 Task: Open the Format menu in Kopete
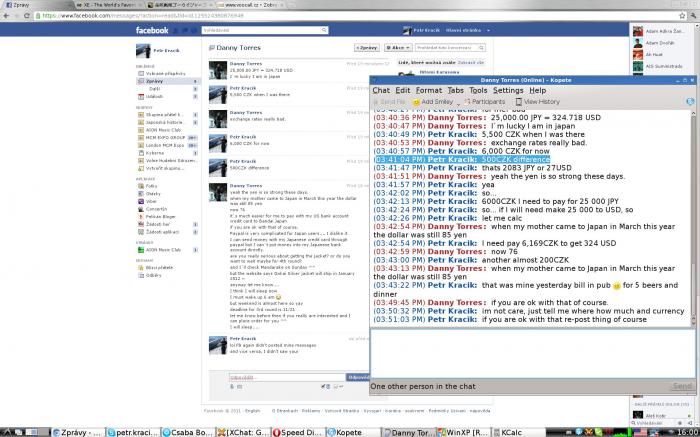[x=429, y=90]
